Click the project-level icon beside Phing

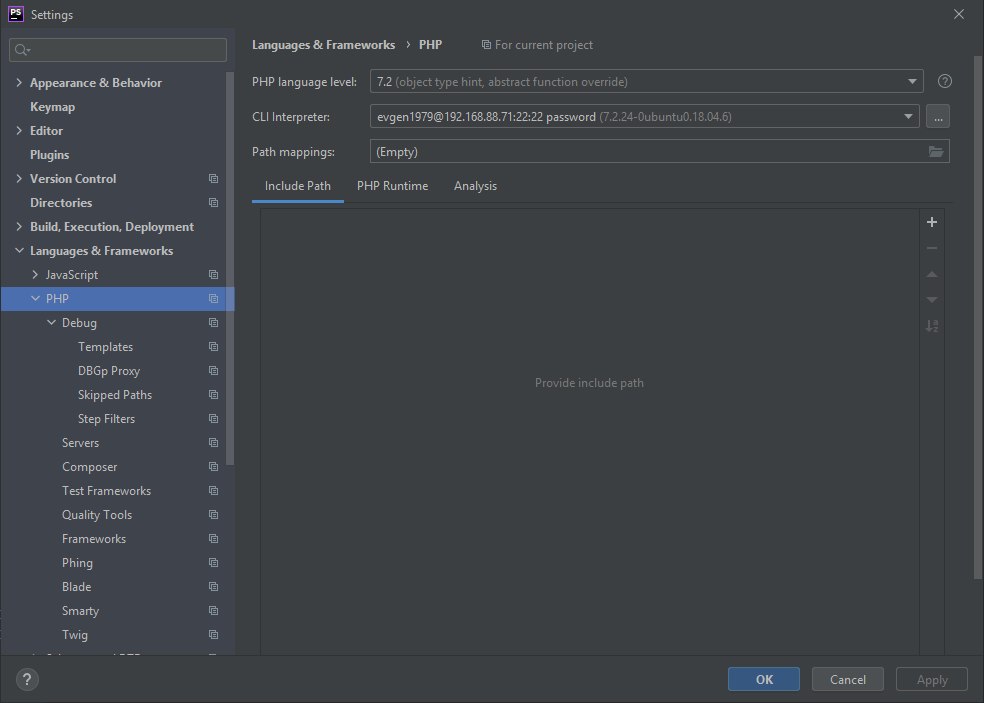click(213, 563)
